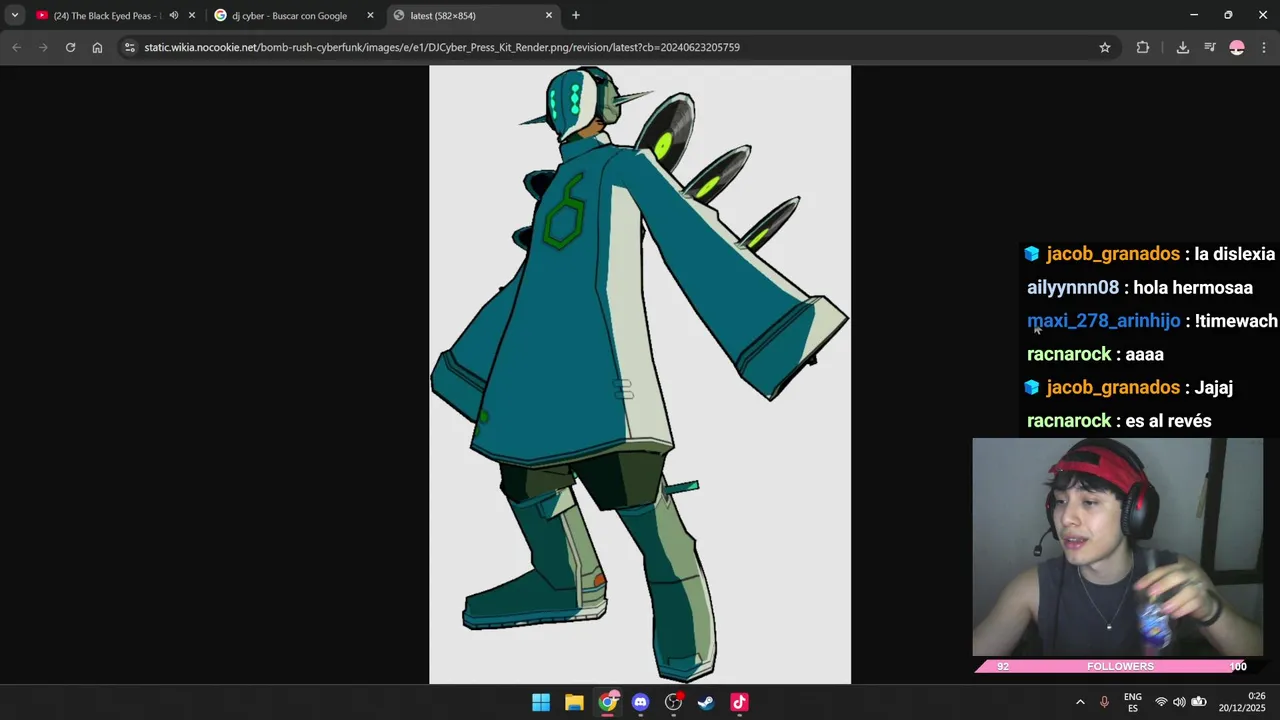Screen dimensions: 1280x720
Task: Open the tab search dropdown arrow
Action: coord(14,15)
